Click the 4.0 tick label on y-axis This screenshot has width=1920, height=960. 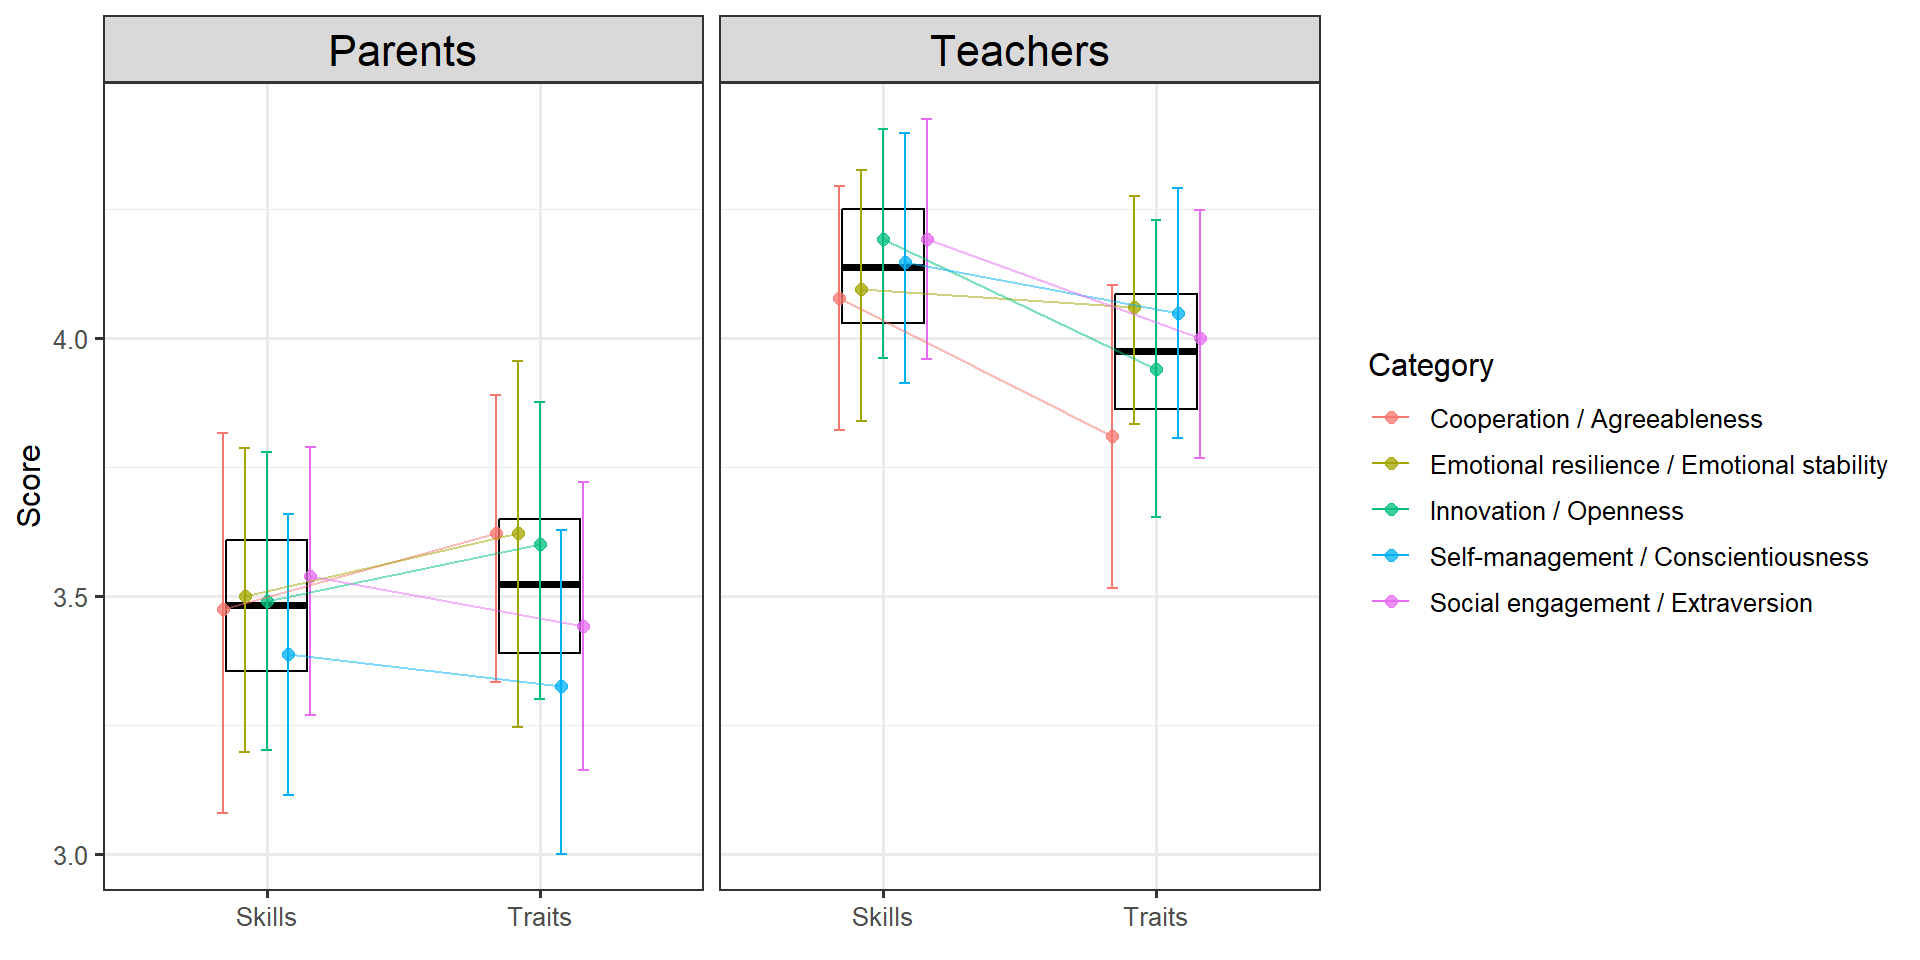70,340
